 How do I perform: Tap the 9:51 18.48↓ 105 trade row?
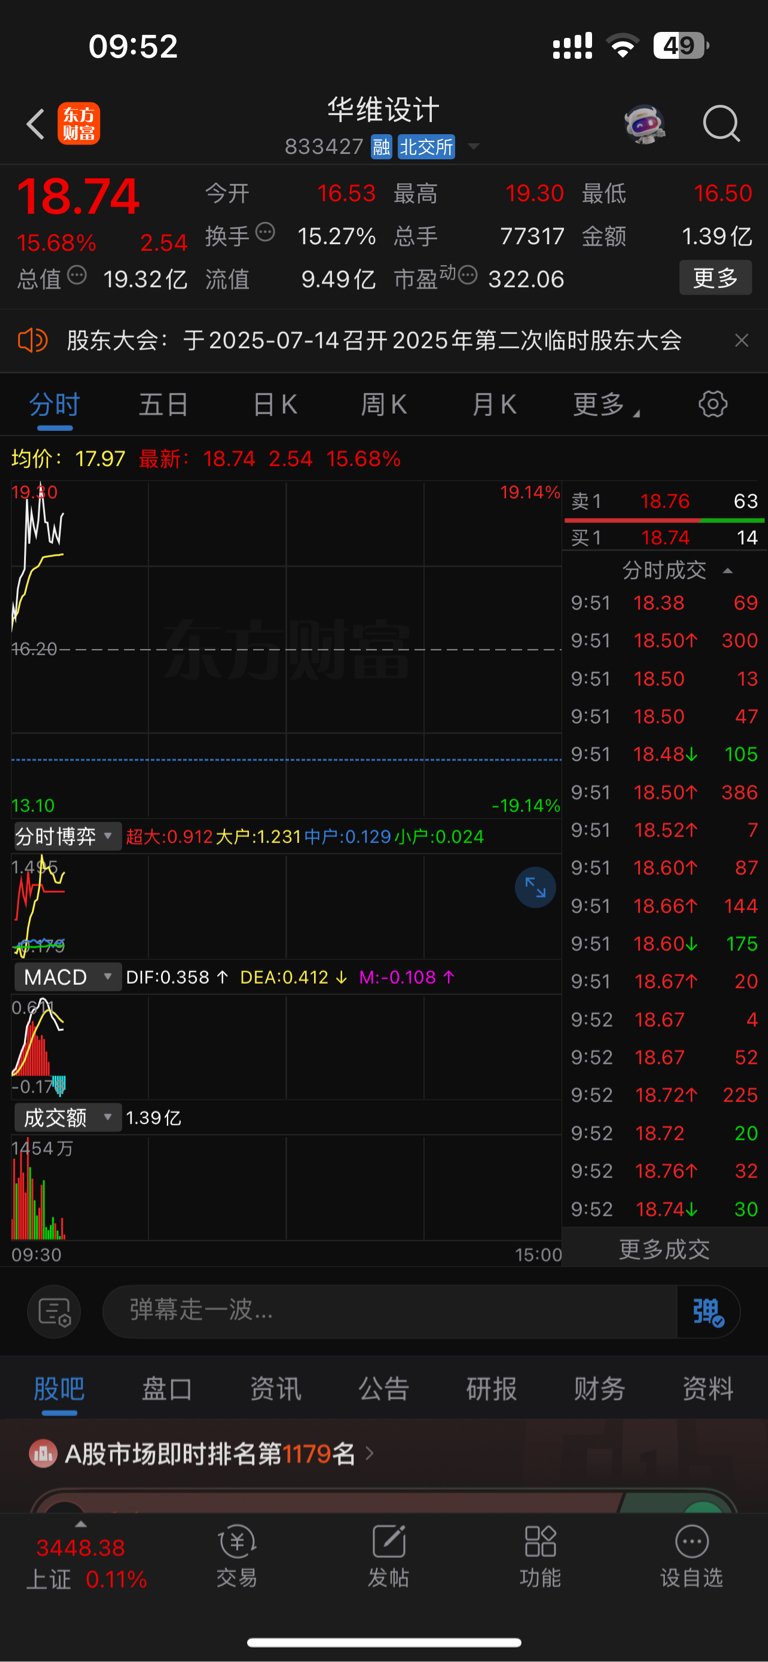[664, 754]
